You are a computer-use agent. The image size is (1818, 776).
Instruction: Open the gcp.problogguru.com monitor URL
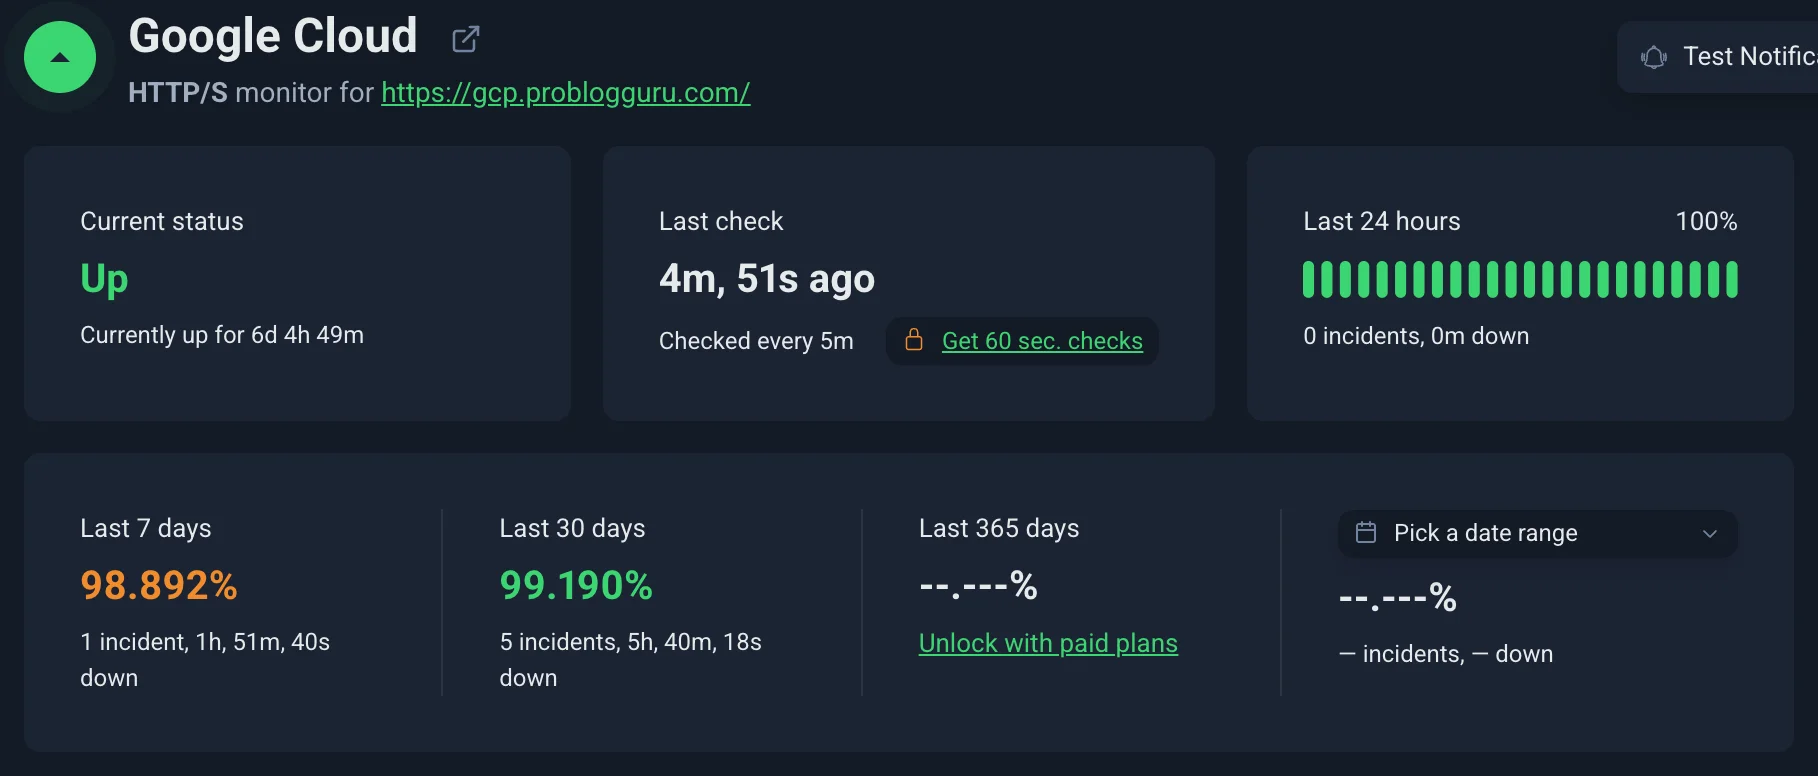pyautogui.click(x=565, y=93)
